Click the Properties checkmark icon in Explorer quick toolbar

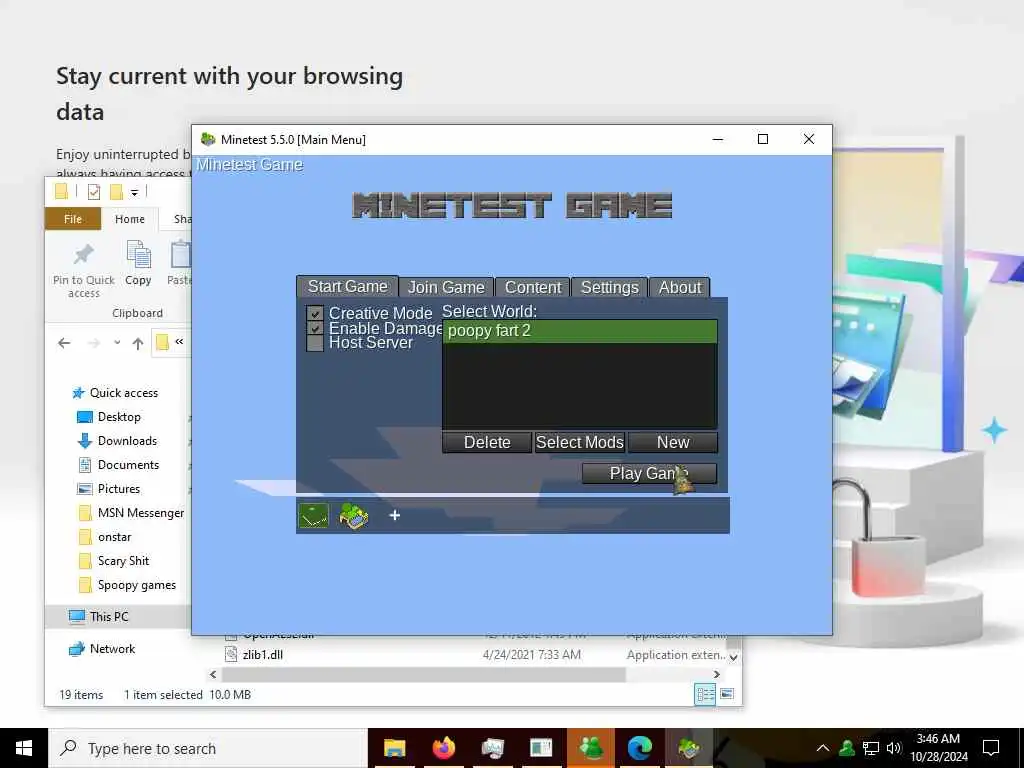click(x=94, y=192)
